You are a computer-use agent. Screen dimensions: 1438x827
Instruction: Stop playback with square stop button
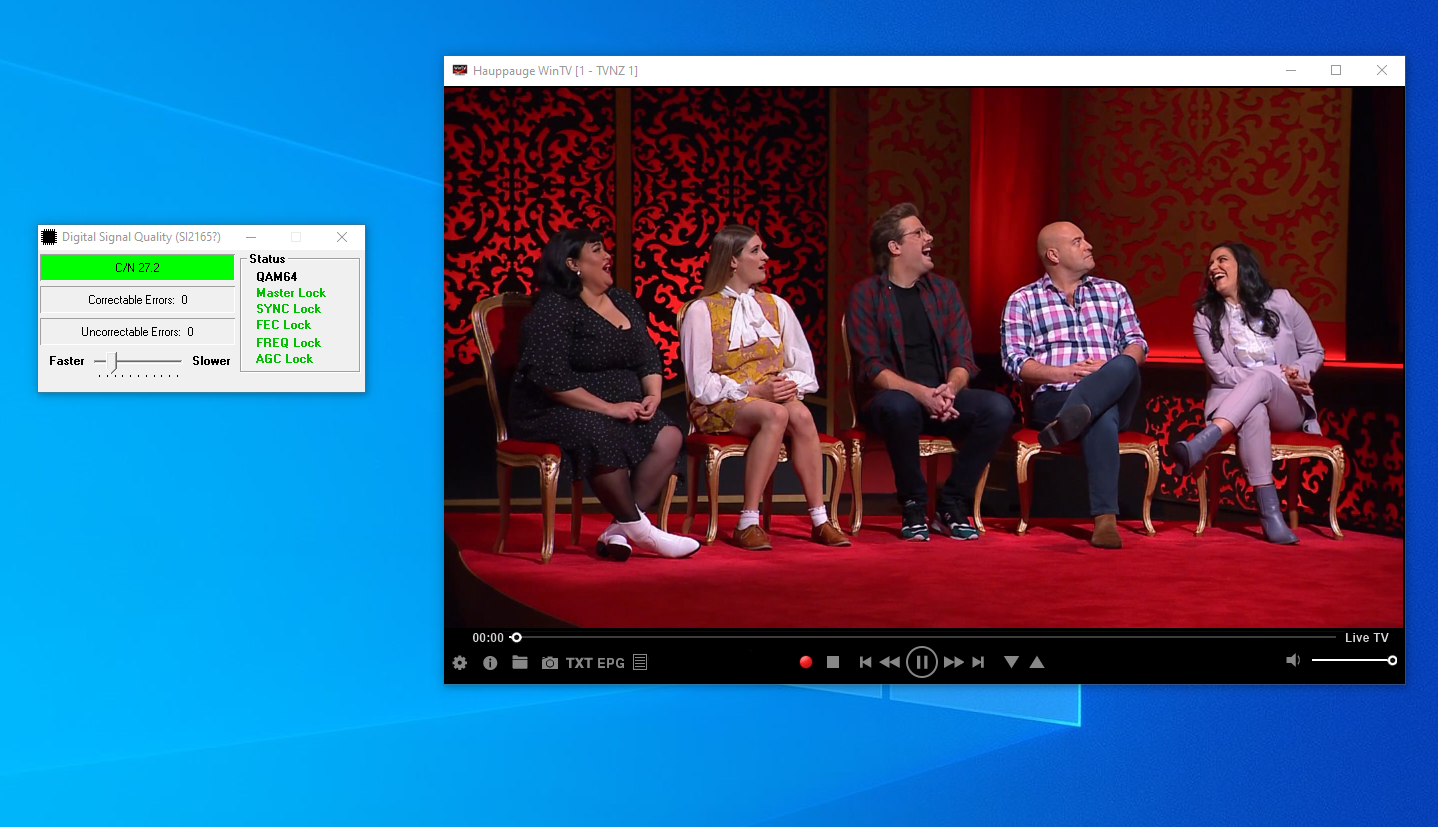(x=833, y=662)
